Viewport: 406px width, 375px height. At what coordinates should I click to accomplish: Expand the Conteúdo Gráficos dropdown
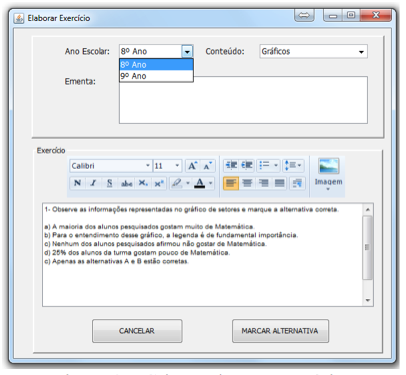point(313,51)
